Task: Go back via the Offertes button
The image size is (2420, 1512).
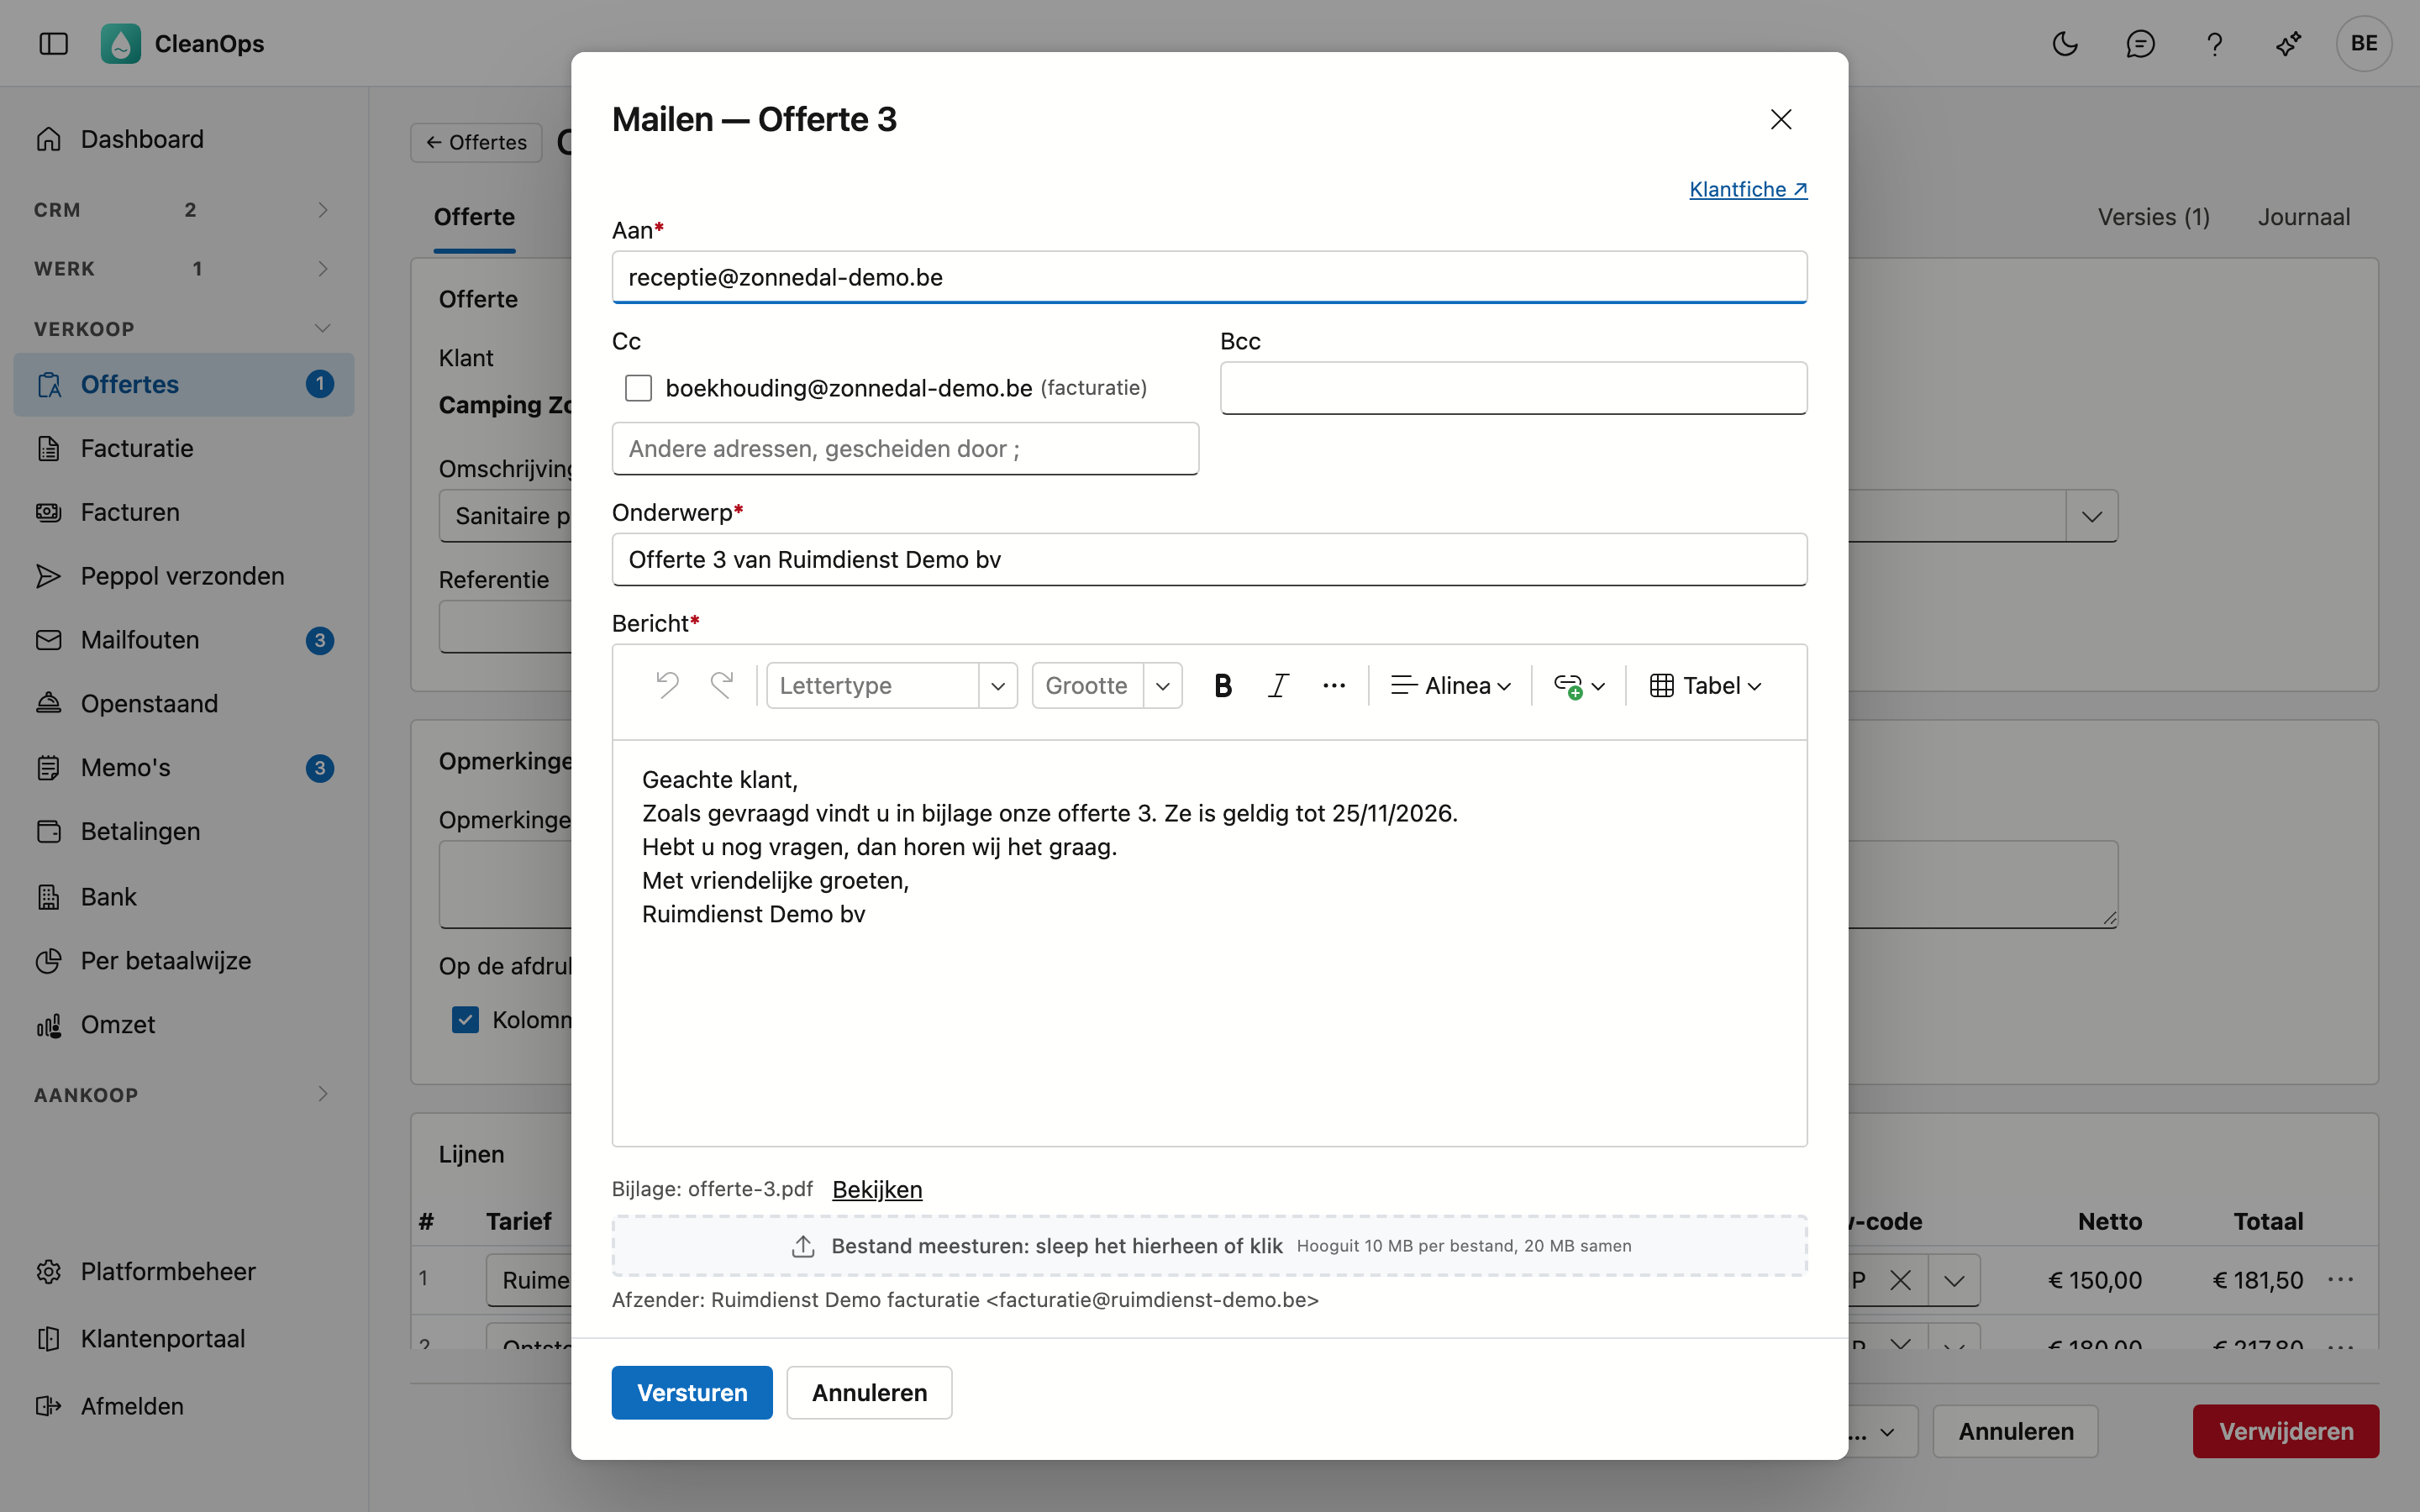Action: [476, 142]
